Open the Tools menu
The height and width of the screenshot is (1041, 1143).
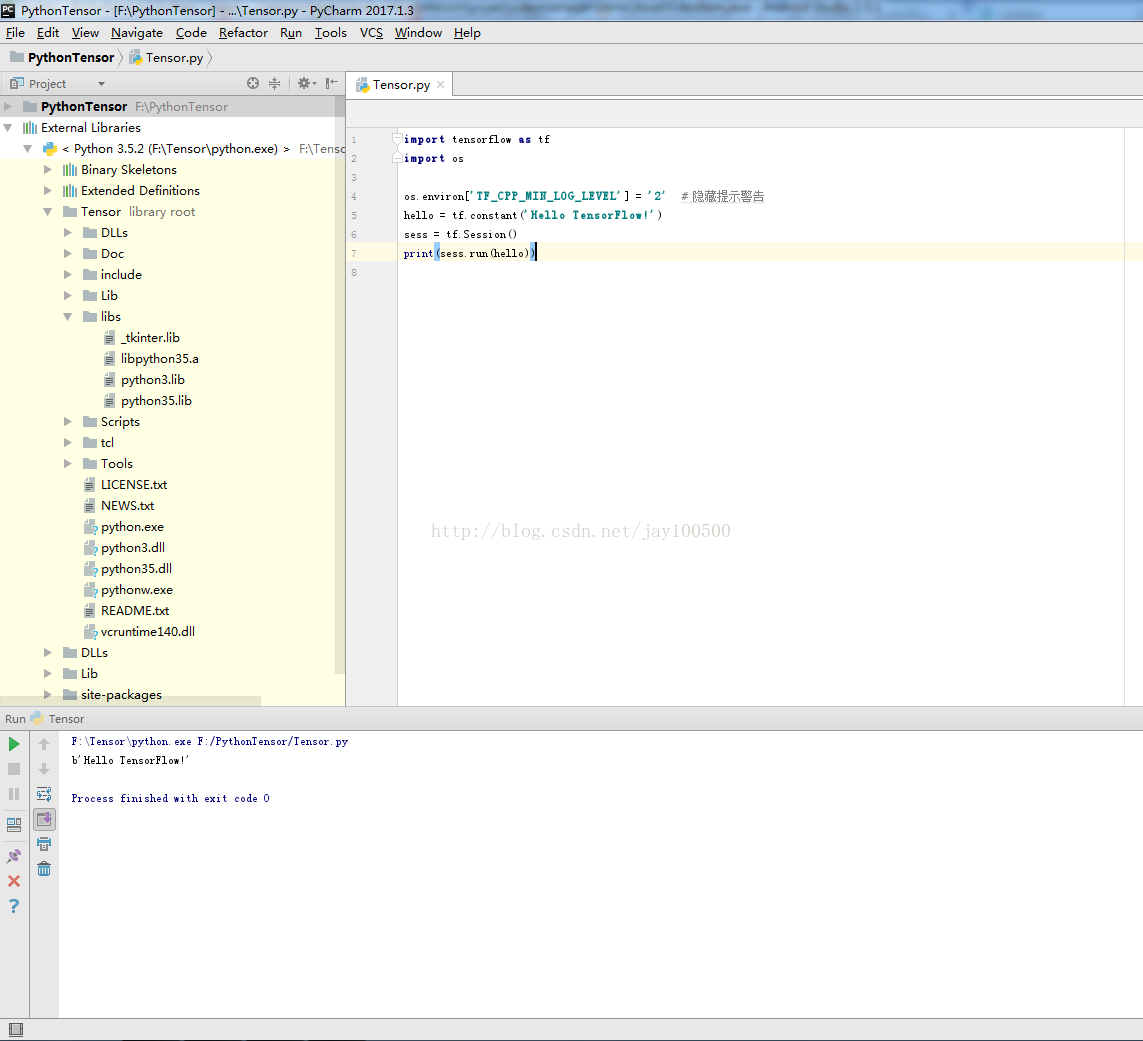[x=331, y=33]
